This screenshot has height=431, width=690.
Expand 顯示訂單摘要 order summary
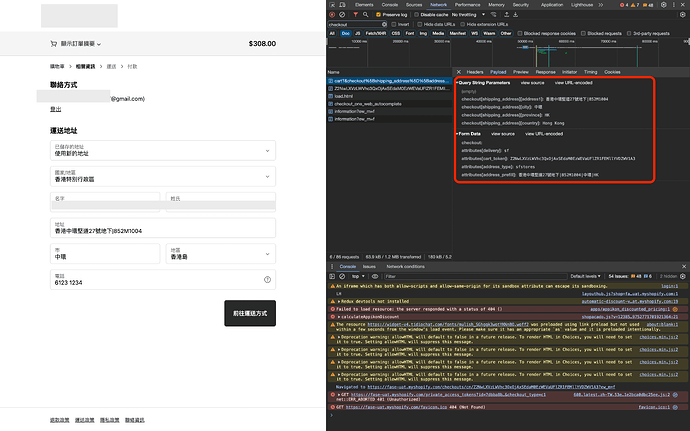pyautogui.click(x=77, y=44)
